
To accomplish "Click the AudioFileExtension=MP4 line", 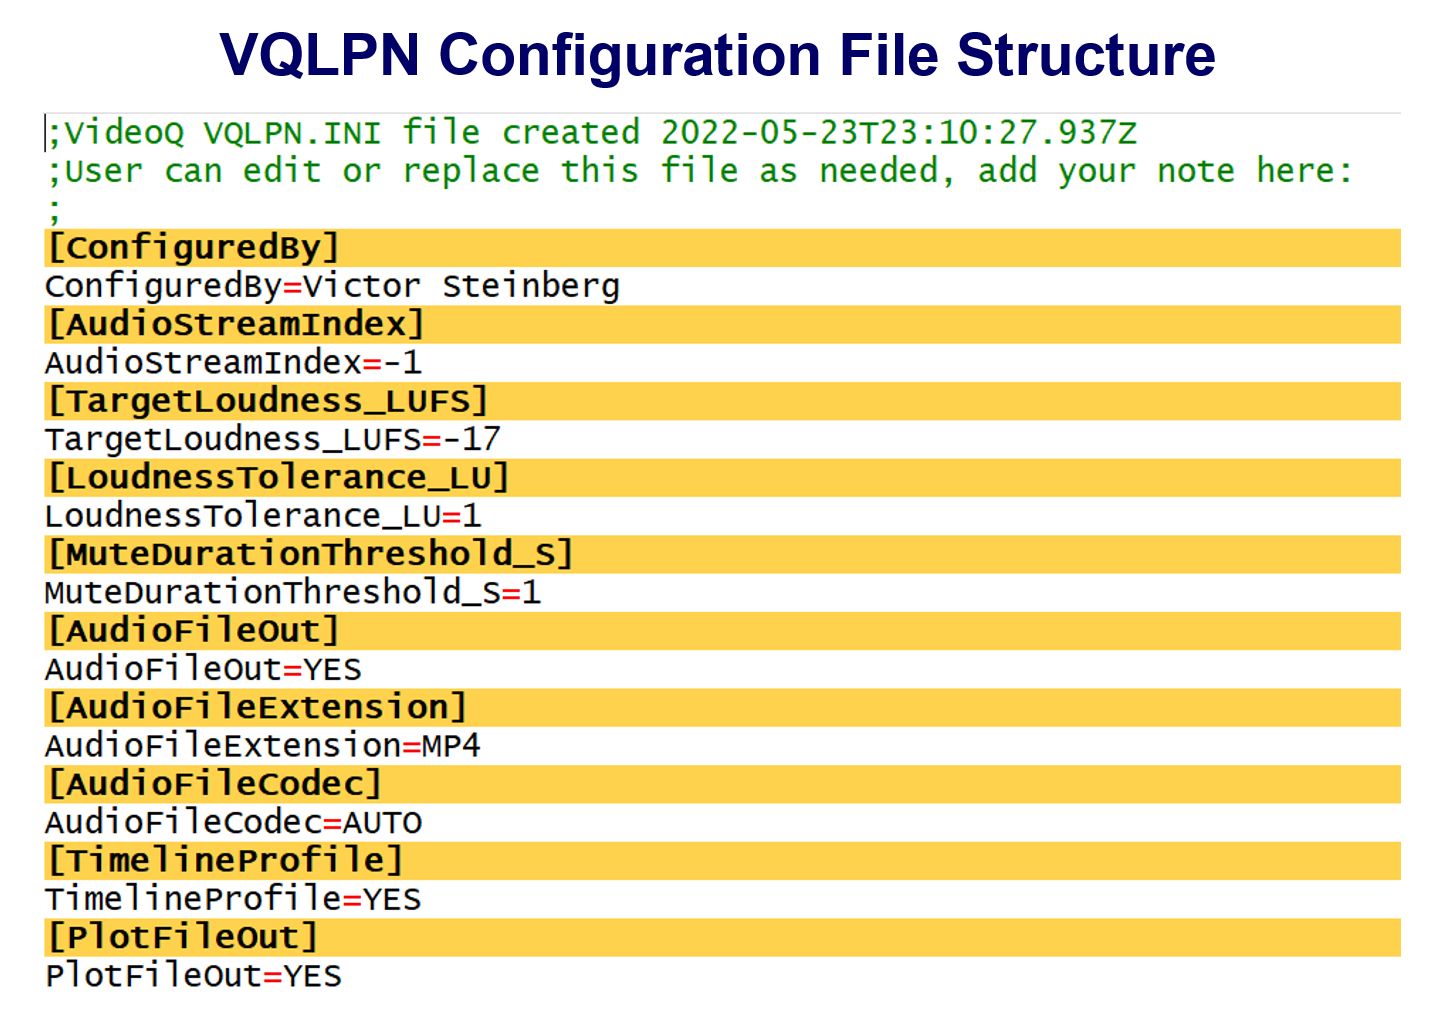I will [x=262, y=746].
